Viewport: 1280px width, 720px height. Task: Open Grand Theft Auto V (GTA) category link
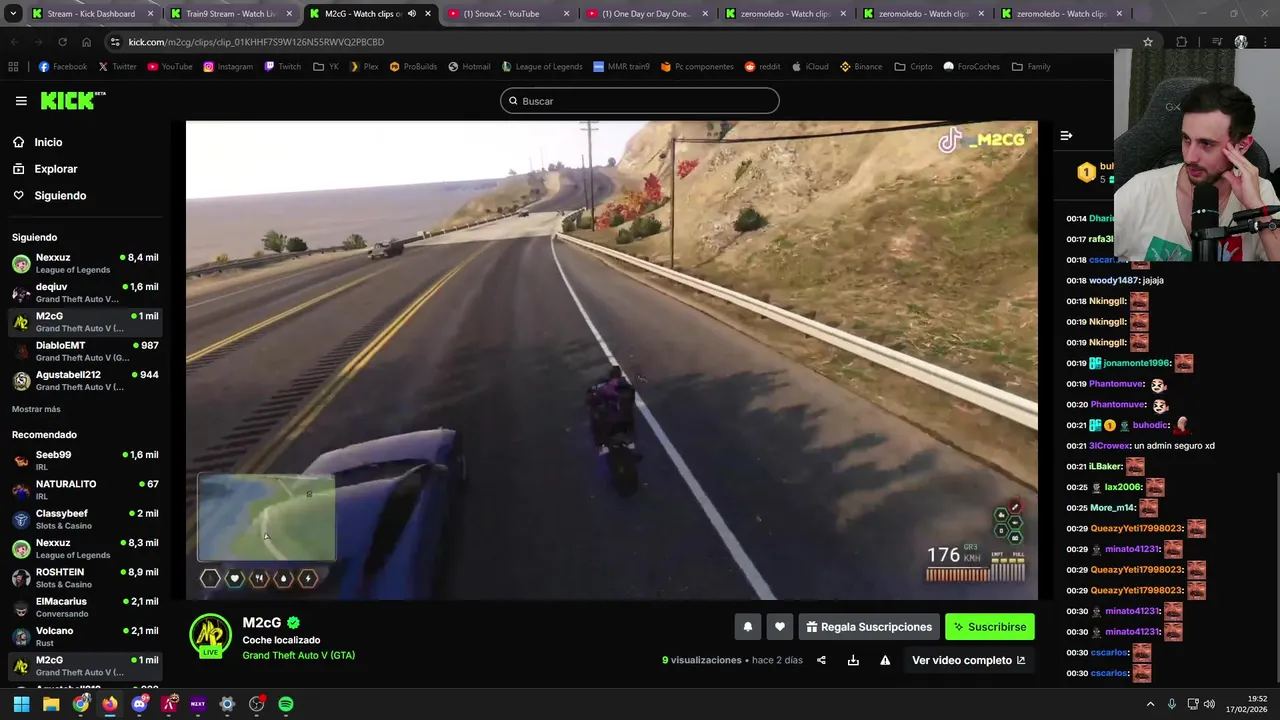pos(298,655)
